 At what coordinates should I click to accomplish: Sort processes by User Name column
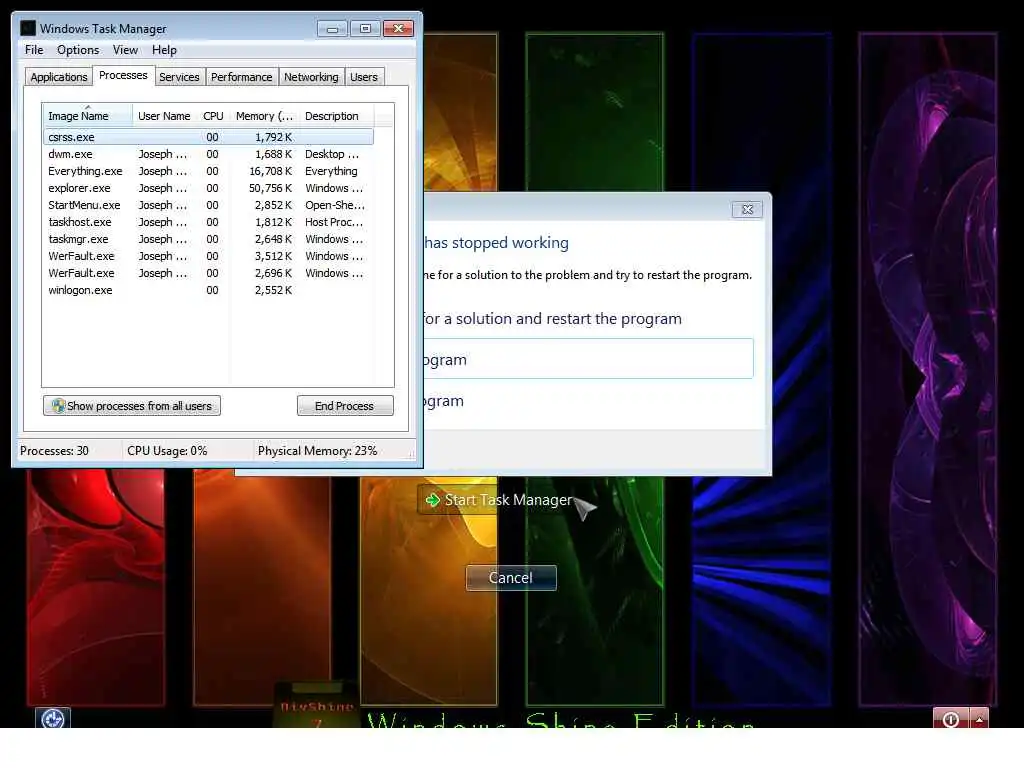[165, 116]
